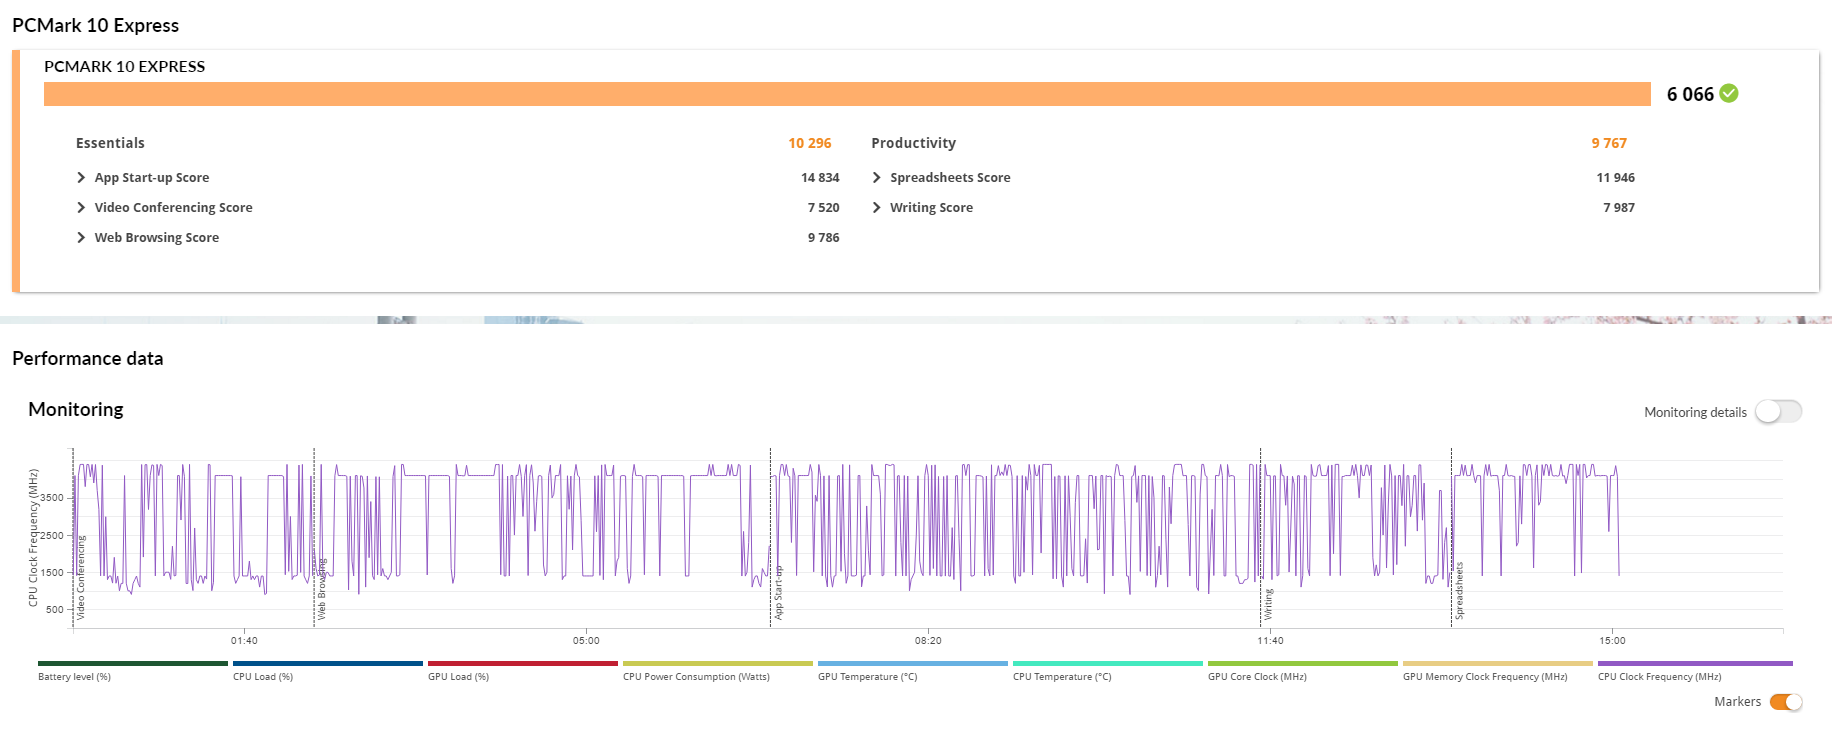Click the 08:20 time label on the axis
Screen dimensions: 1832x755
928,641
